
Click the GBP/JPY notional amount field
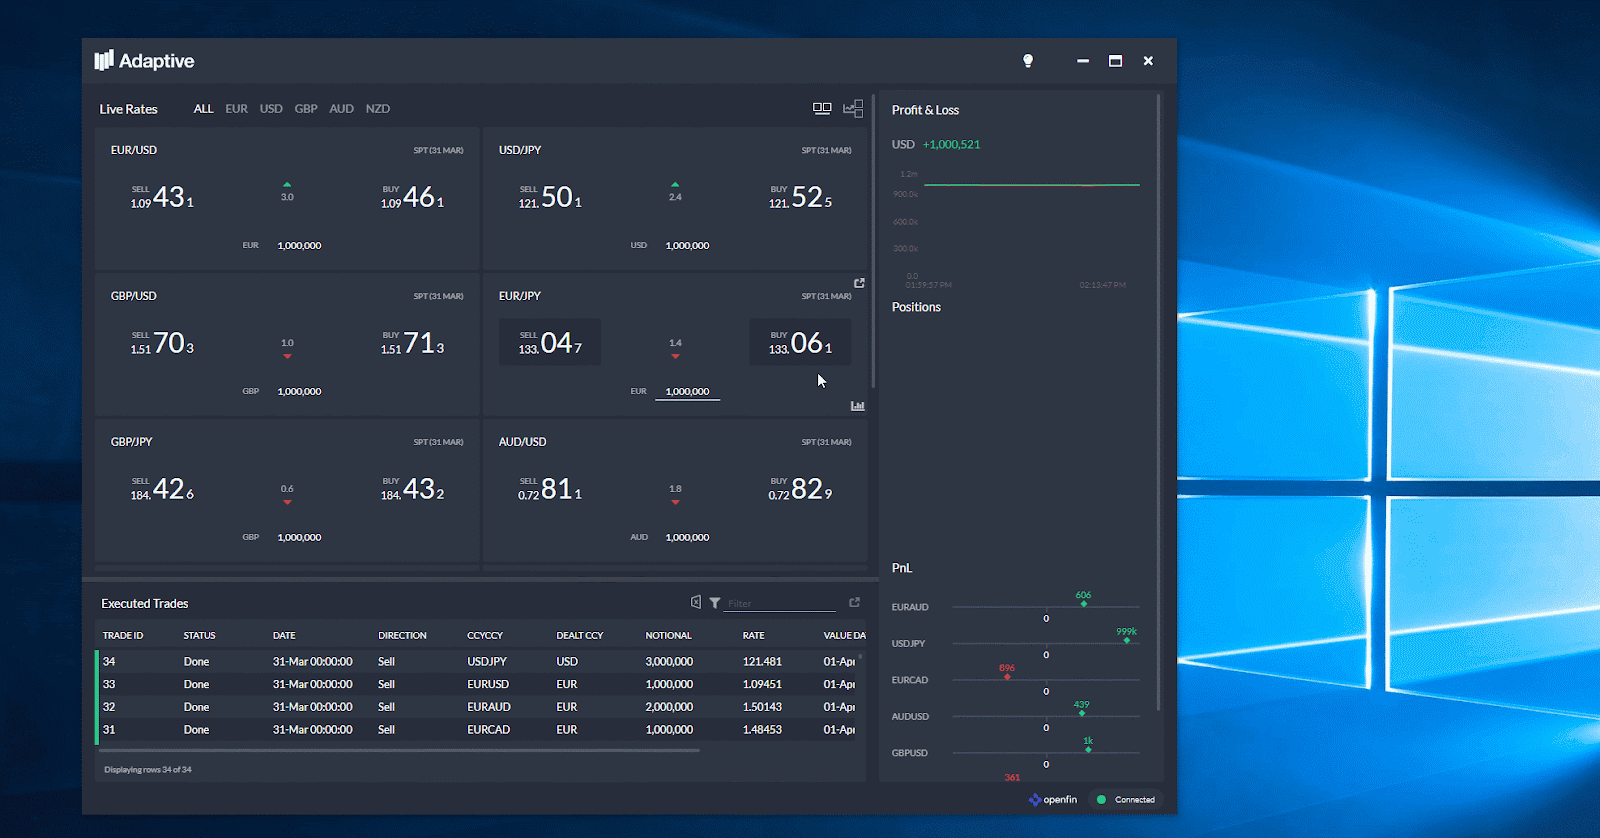pyautogui.click(x=300, y=537)
